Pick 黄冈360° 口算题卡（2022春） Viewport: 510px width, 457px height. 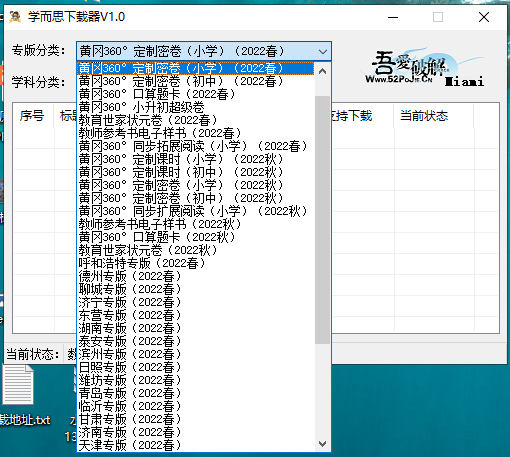point(196,94)
